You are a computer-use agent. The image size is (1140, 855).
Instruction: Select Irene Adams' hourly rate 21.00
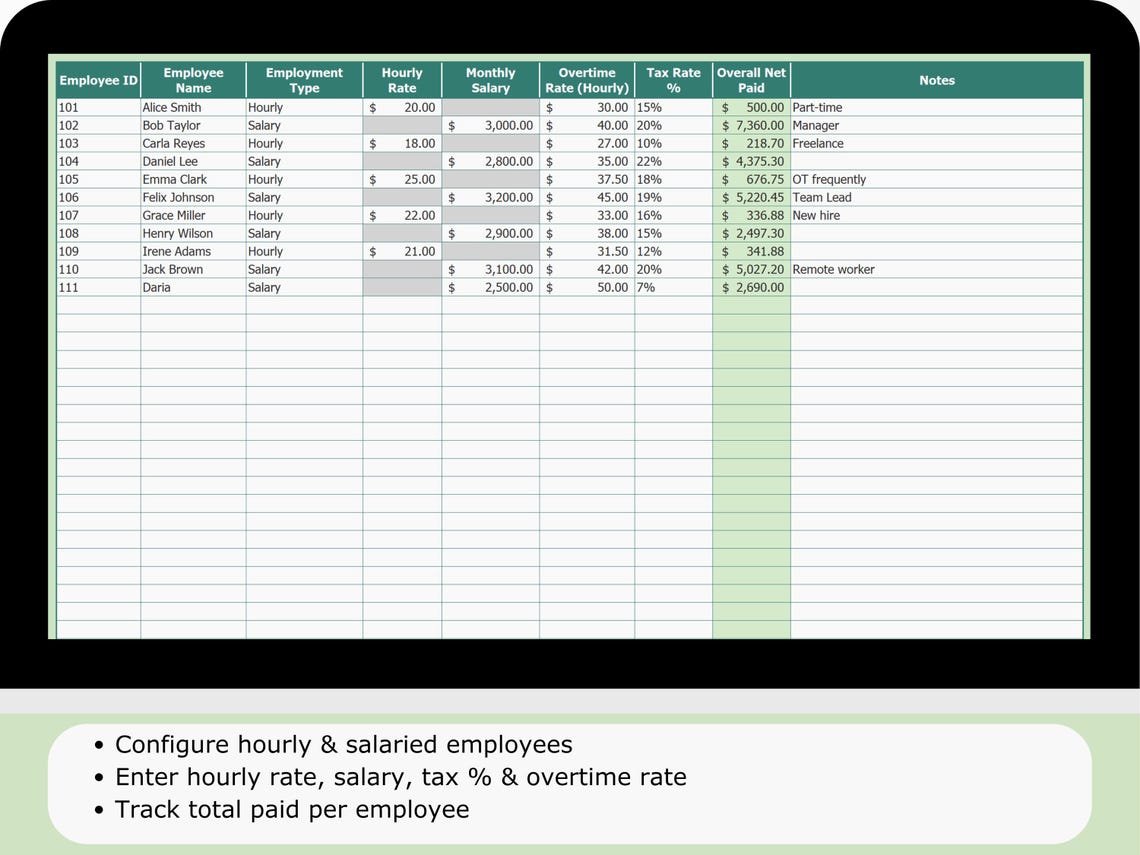402,251
